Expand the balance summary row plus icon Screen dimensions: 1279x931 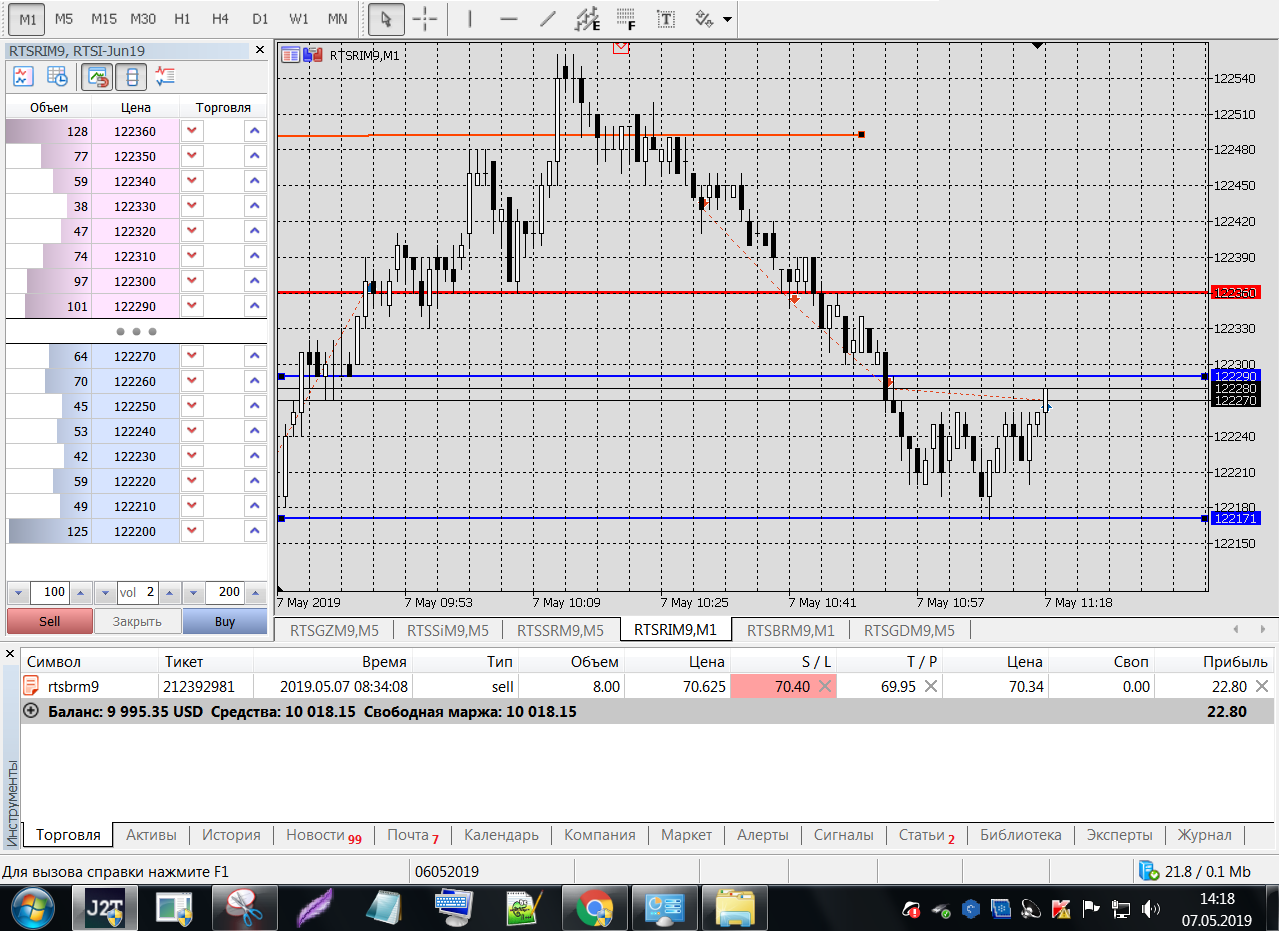pyautogui.click(x=30, y=712)
